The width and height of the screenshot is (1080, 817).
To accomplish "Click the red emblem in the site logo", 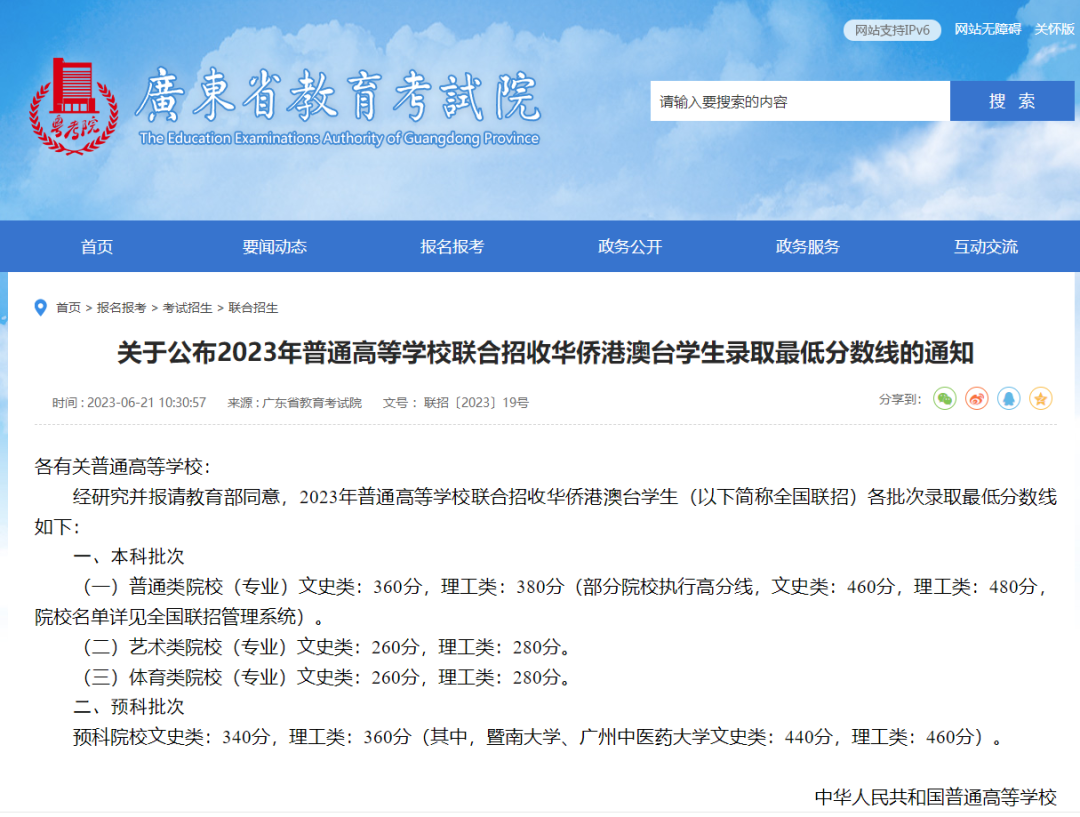I will coord(73,105).
